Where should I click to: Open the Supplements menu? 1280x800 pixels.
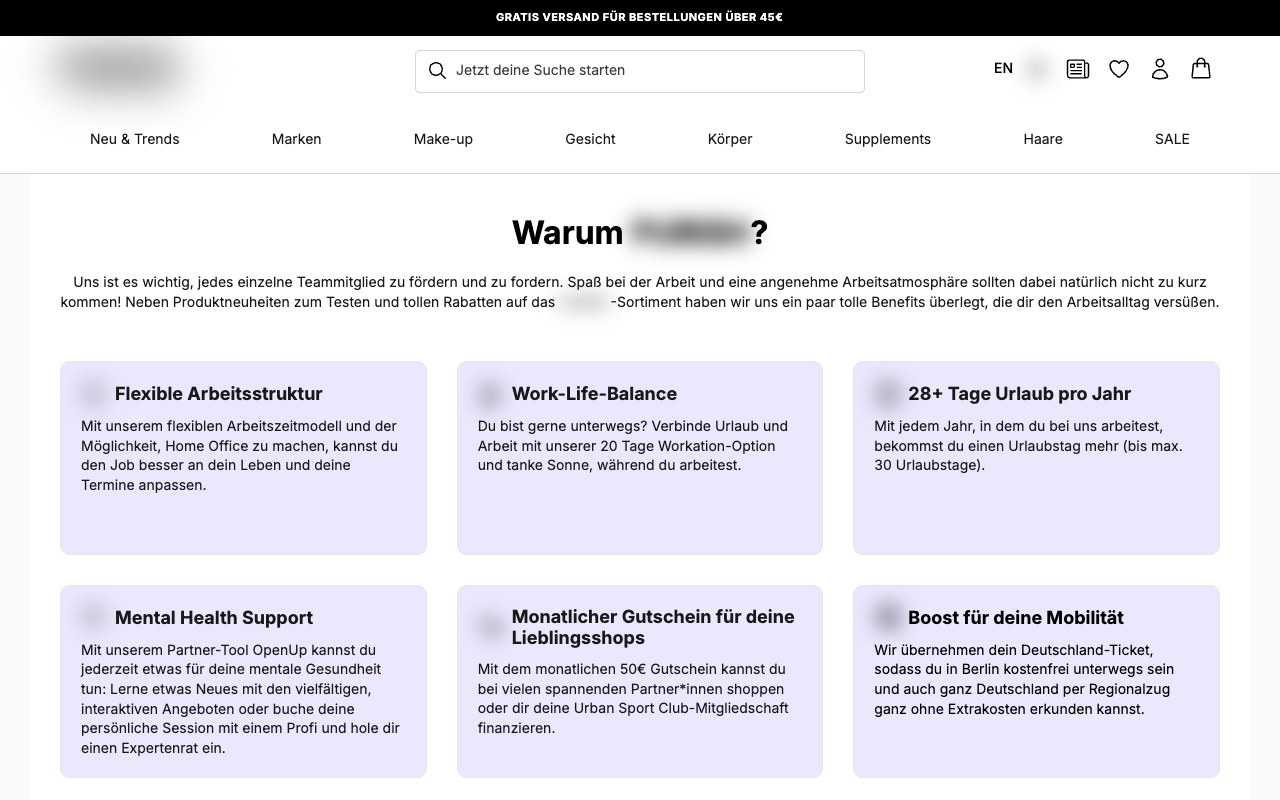(888, 139)
